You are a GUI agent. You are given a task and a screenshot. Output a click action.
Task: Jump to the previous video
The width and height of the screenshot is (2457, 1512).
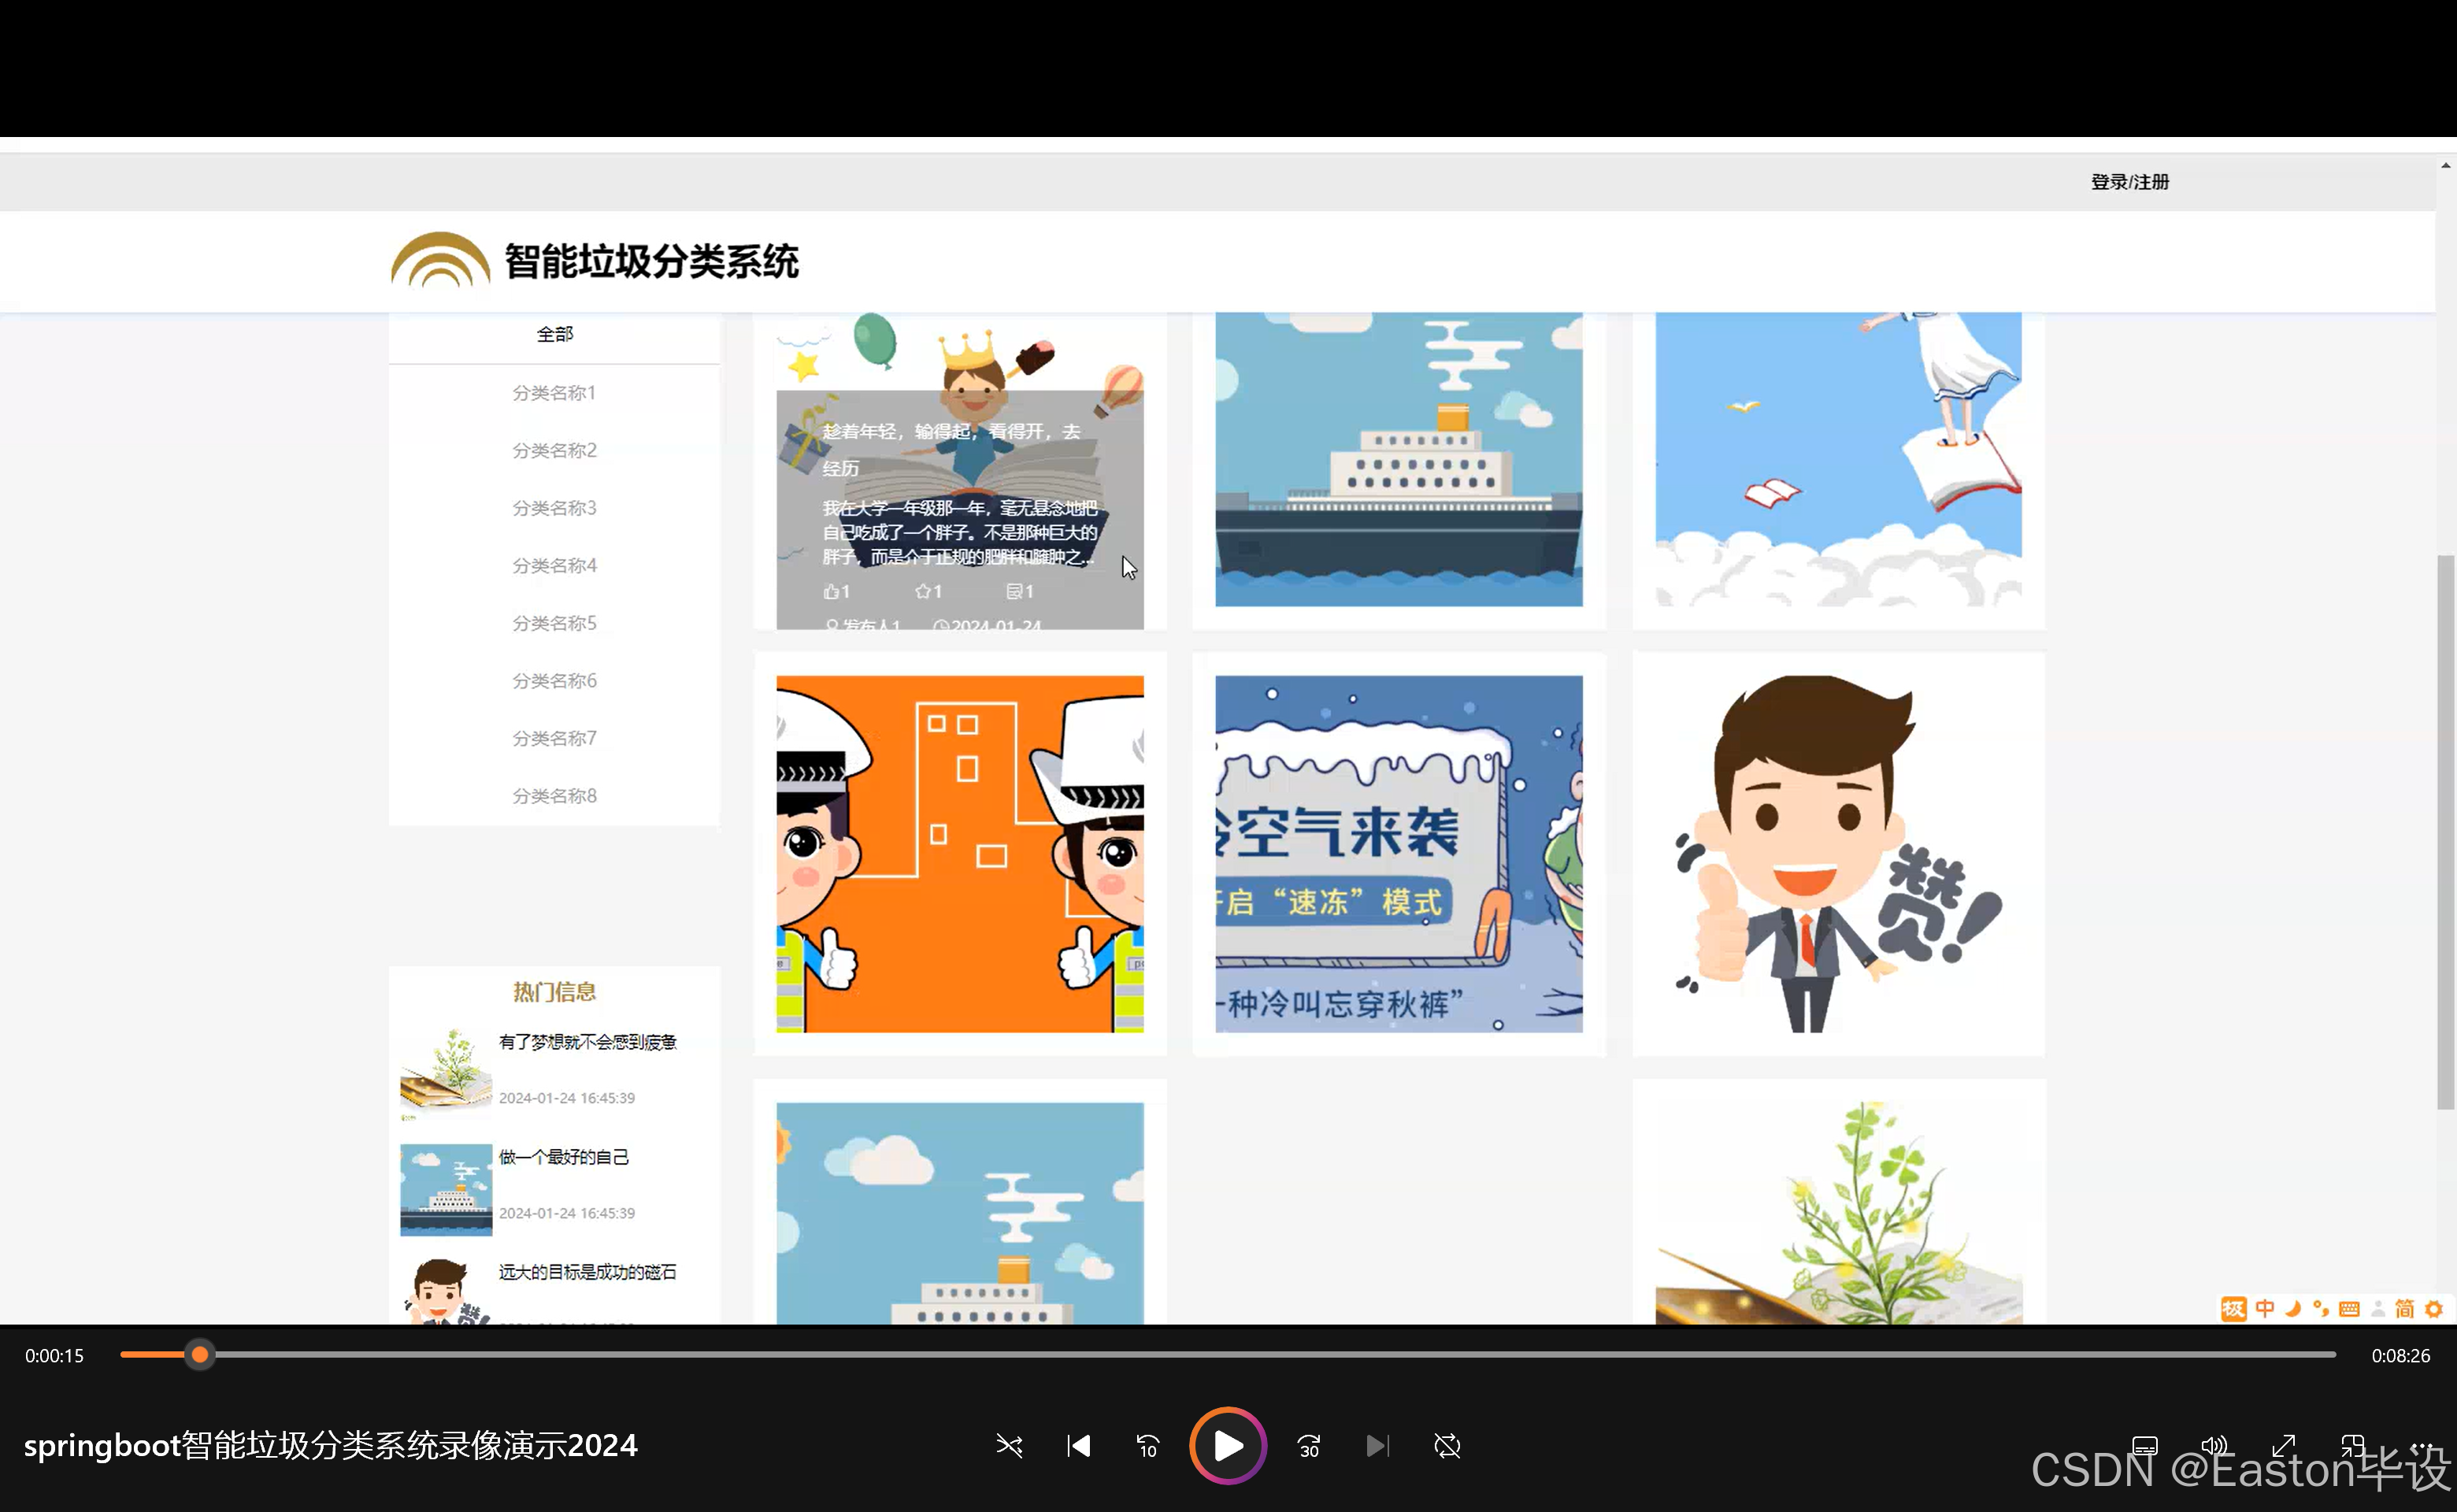(1078, 1446)
